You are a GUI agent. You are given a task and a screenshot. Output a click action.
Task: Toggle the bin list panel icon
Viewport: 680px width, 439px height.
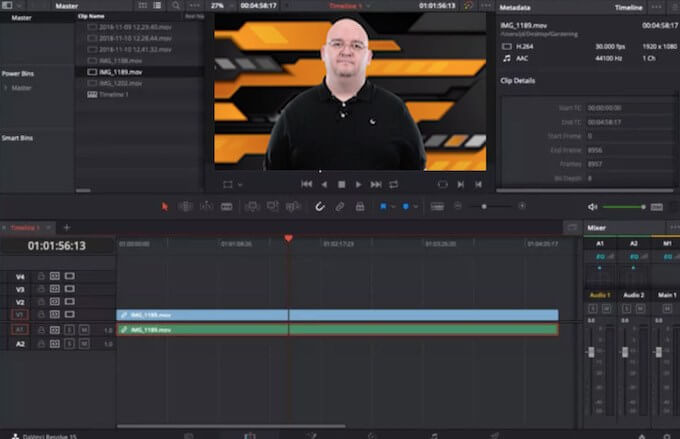coord(7,6)
